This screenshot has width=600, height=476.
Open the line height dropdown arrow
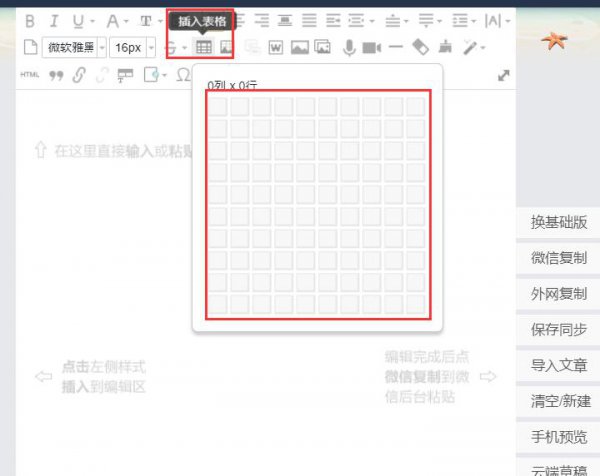click(474, 21)
